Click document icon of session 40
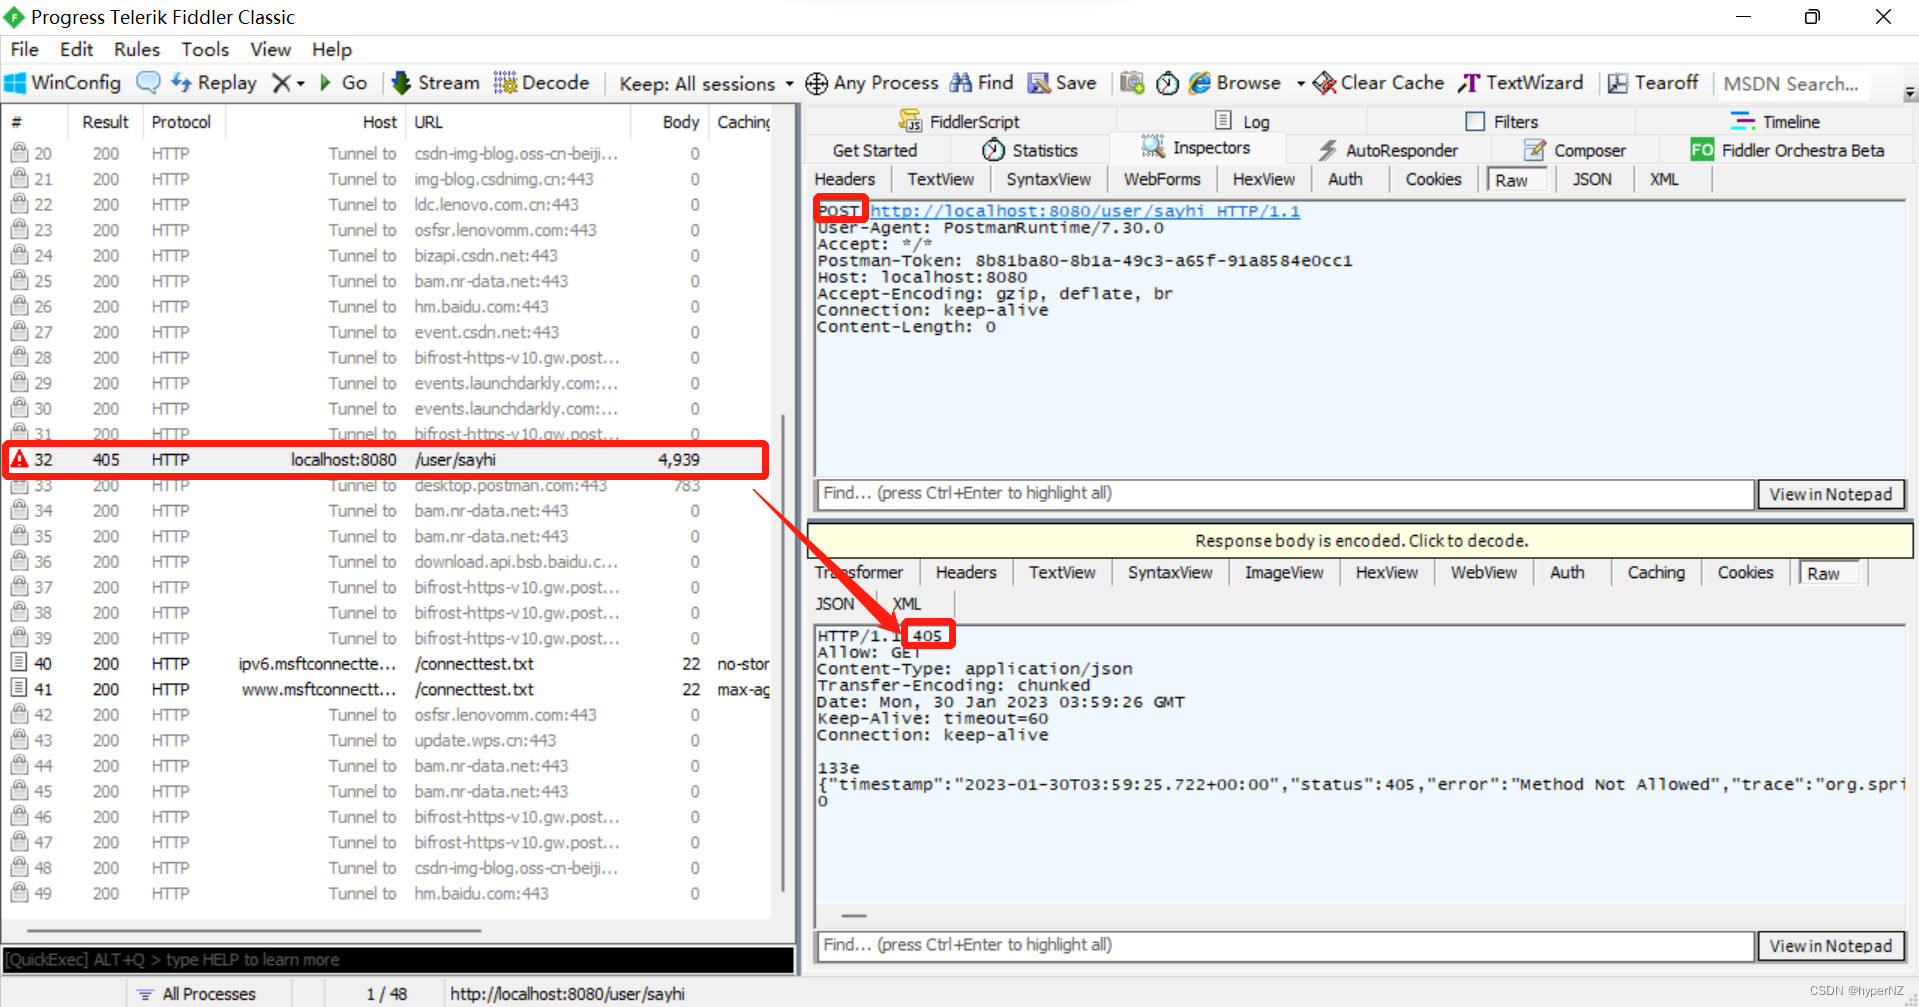Viewport: 1919px width, 1007px height. tap(18, 662)
